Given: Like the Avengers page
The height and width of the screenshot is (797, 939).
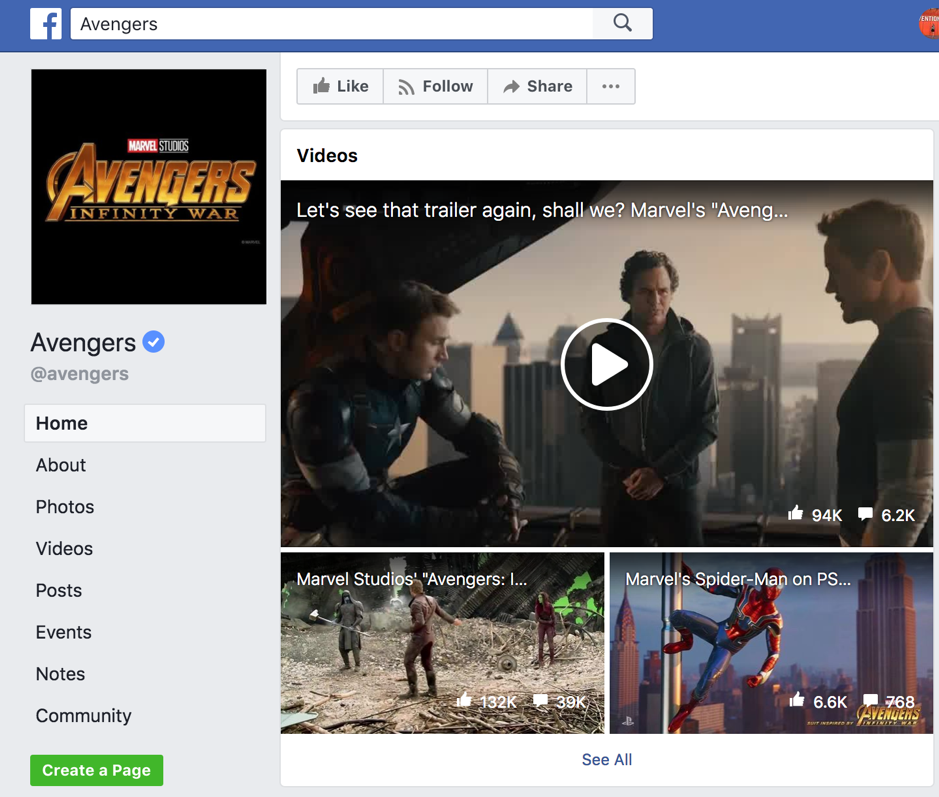Looking at the screenshot, I should pos(340,87).
